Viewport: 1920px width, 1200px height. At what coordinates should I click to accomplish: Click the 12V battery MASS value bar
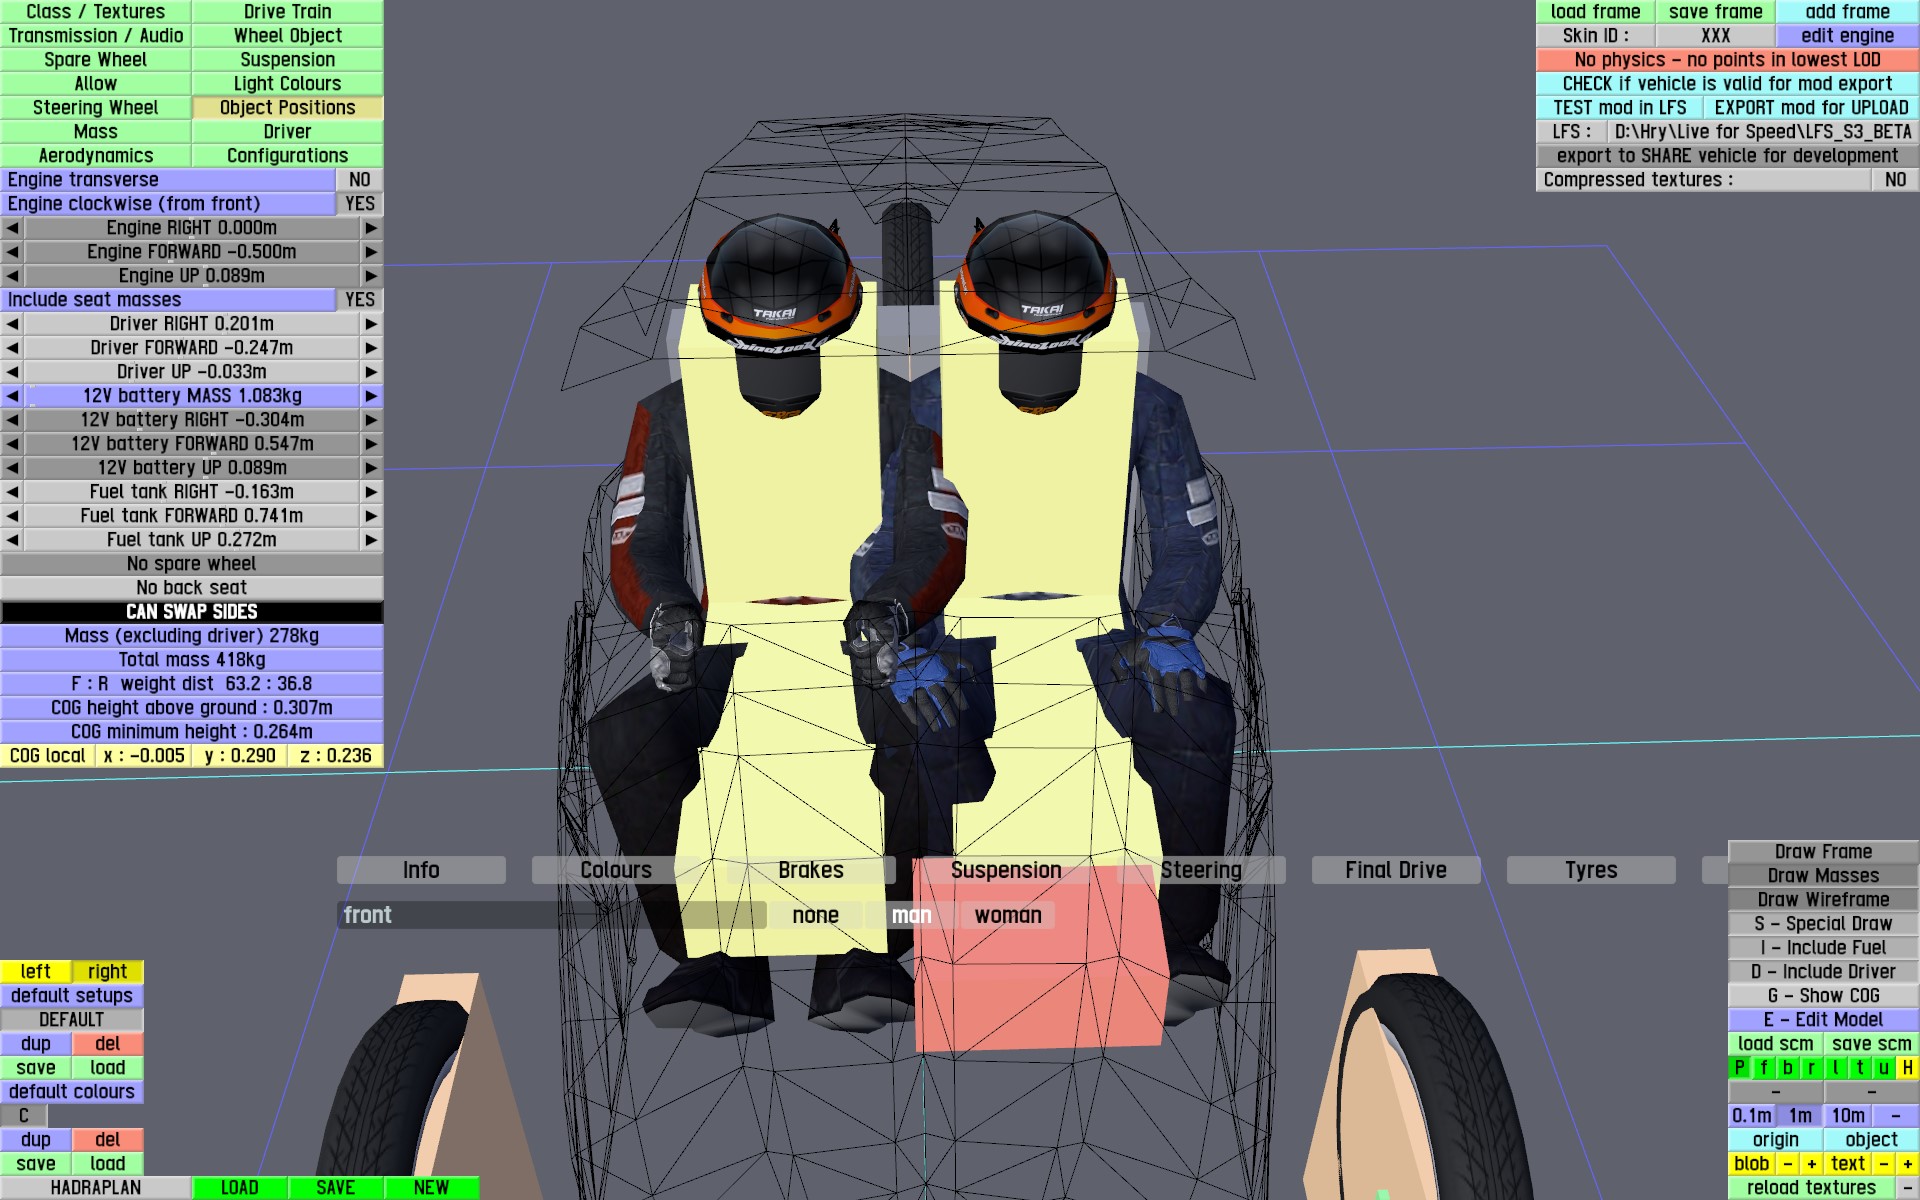tap(192, 396)
